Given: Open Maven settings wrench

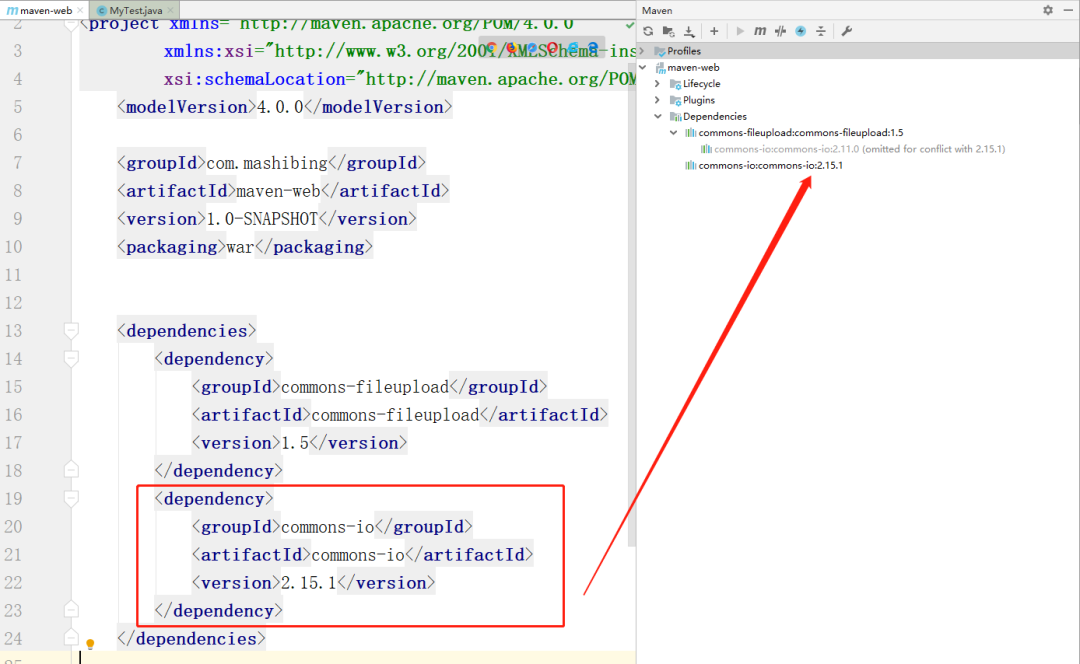Looking at the screenshot, I should [847, 31].
